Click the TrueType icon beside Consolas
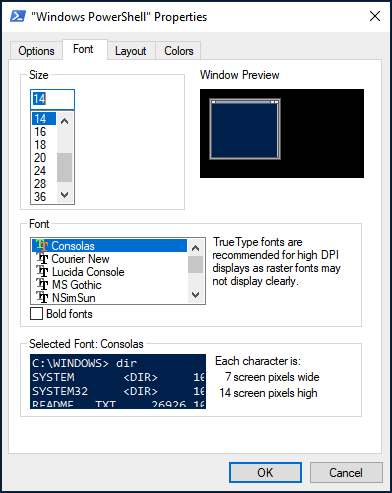 (42, 246)
